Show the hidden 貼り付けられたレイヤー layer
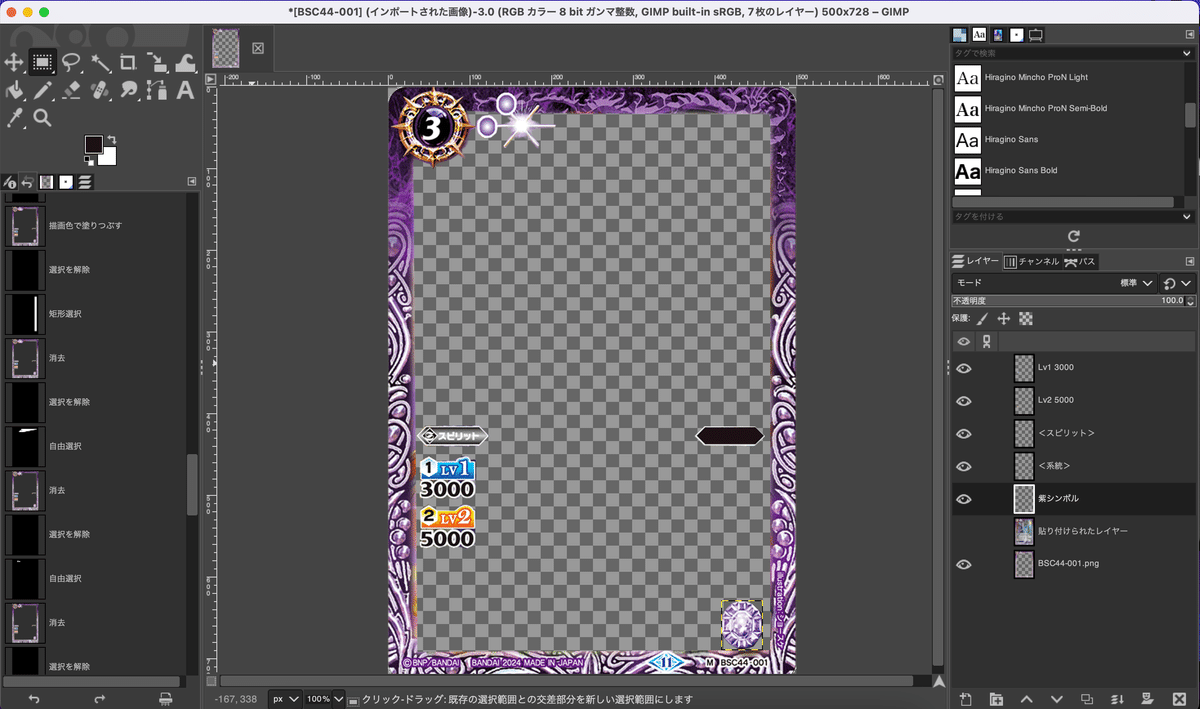1200x709 pixels. pos(964,531)
